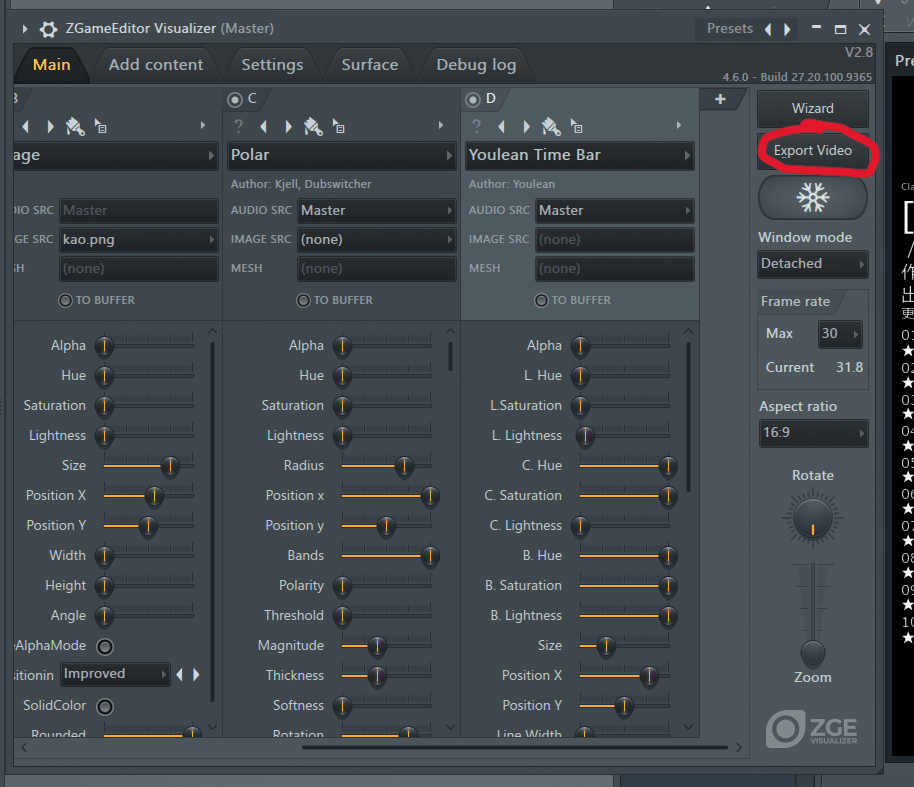The width and height of the screenshot is (914, 787).
Task: Enable TO BUFFER on layer B
Action: (65, 301)
